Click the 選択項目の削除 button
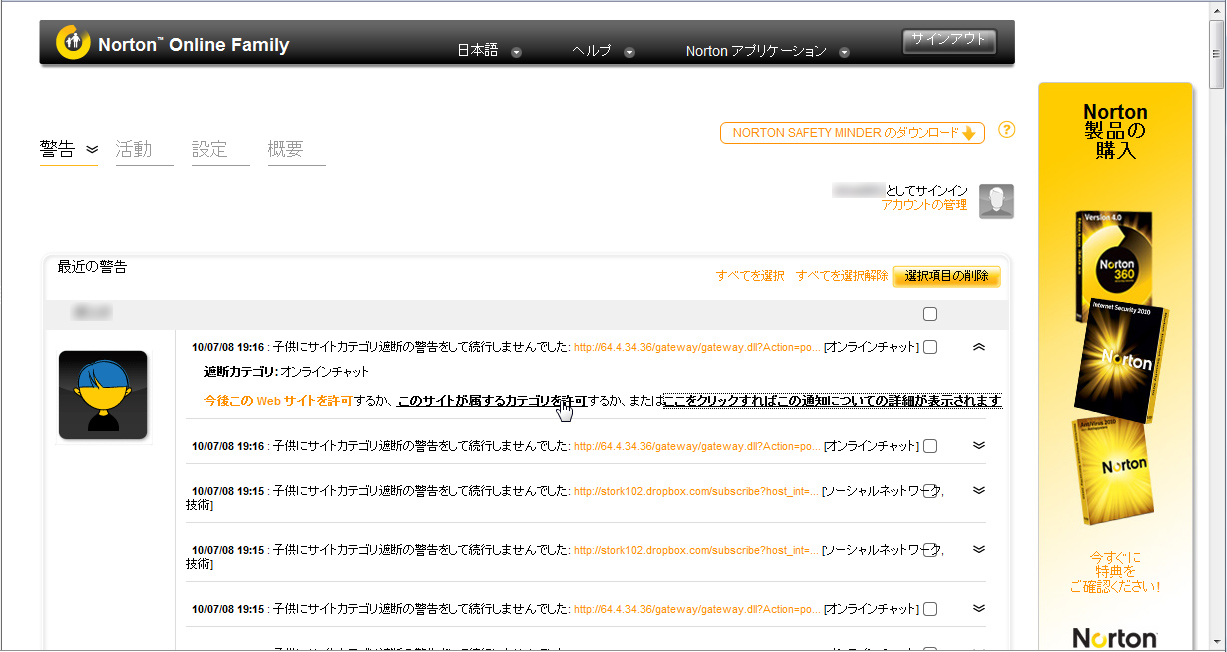Image resolution: width=1227 pixels, height=652 pixels. tap(946, 276)
